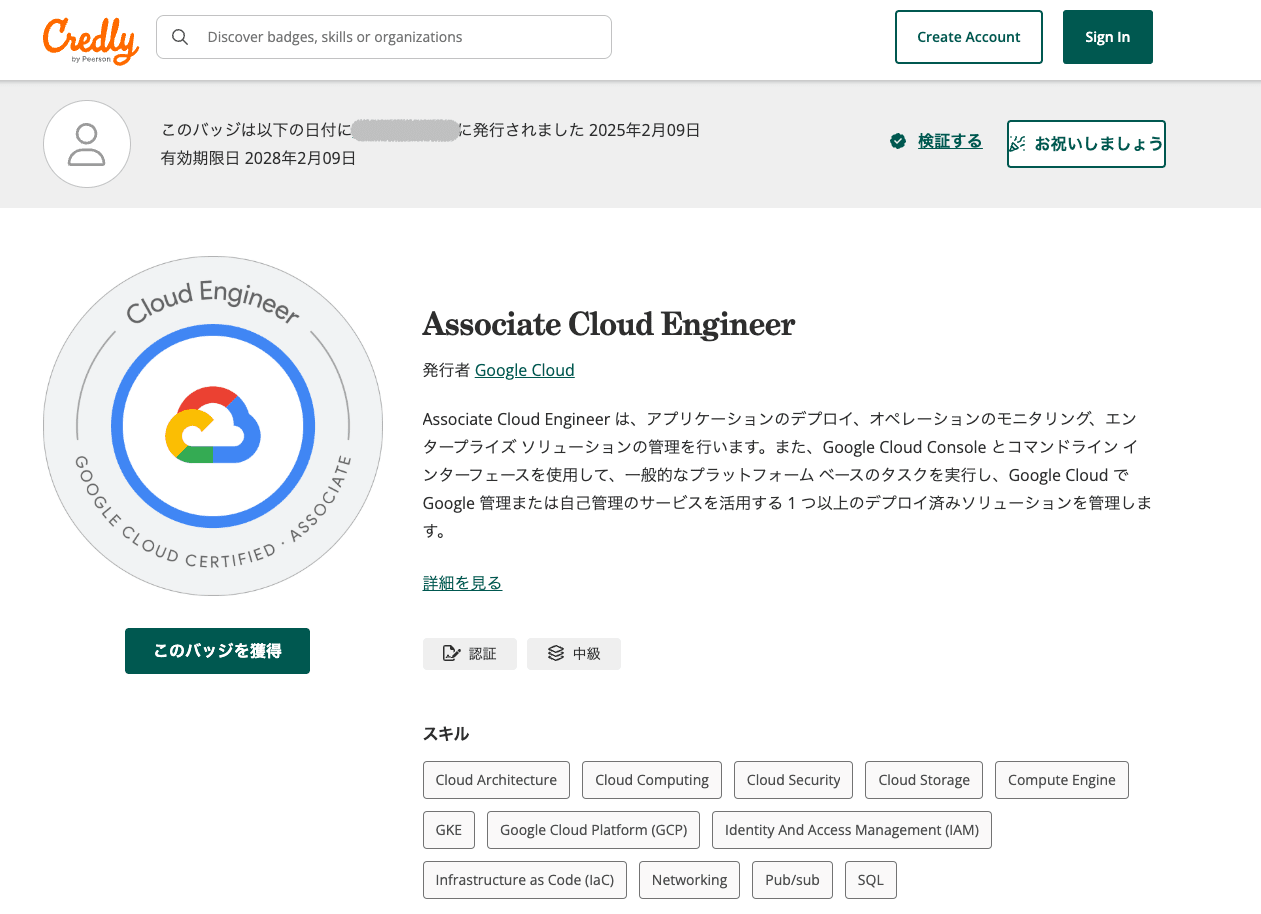The image size is (1261, 914).
Task: Click the profile avatar placeholder icon
Action: point(87,144)
